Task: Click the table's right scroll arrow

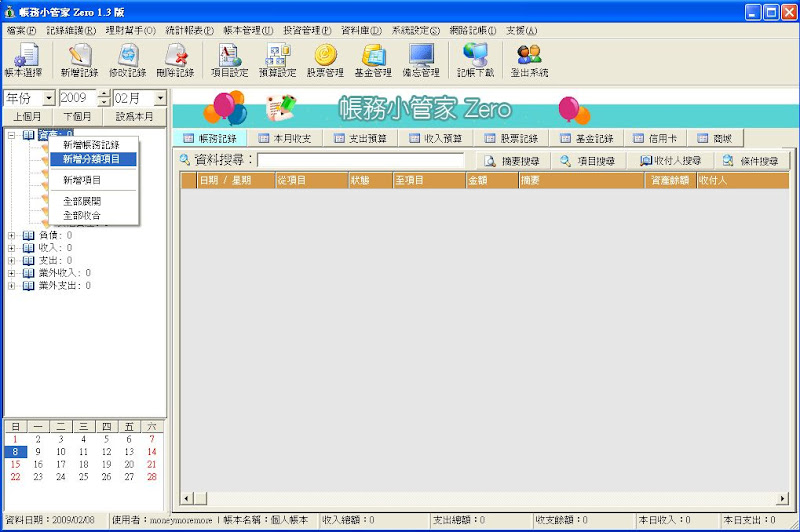Action: pyautogui.click(x=782, y=498)
